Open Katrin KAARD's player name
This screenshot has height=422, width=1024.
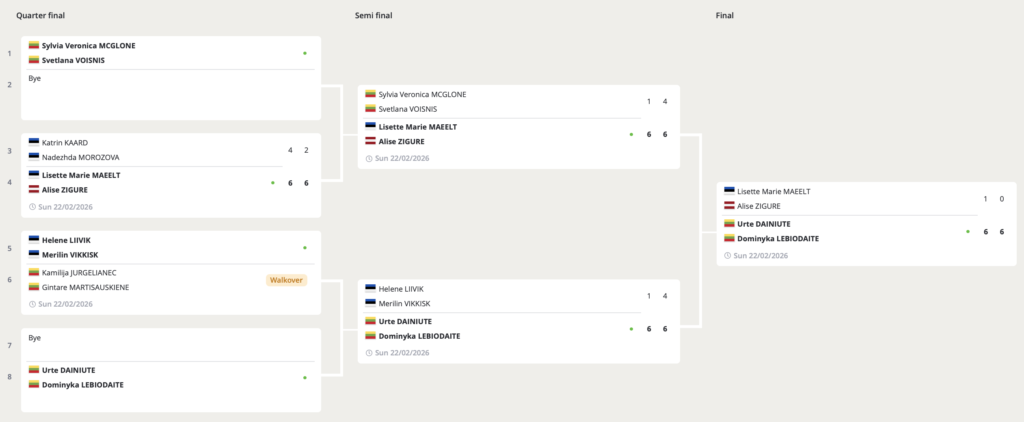[65, 143]
